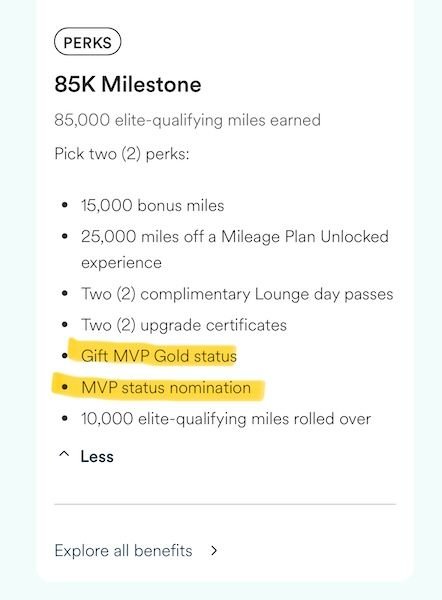Click 15,000 bonus miles perk
This screenshot has width=442, height=600.
tap(152, 205)
